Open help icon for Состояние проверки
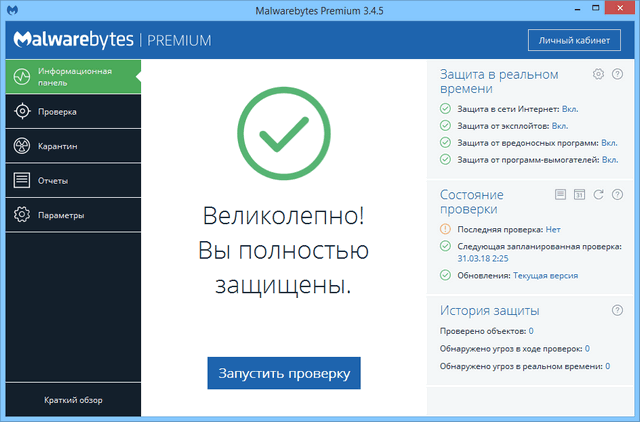Image resolution: width=640 pixels, height=422 pixels. click(617, 195)
